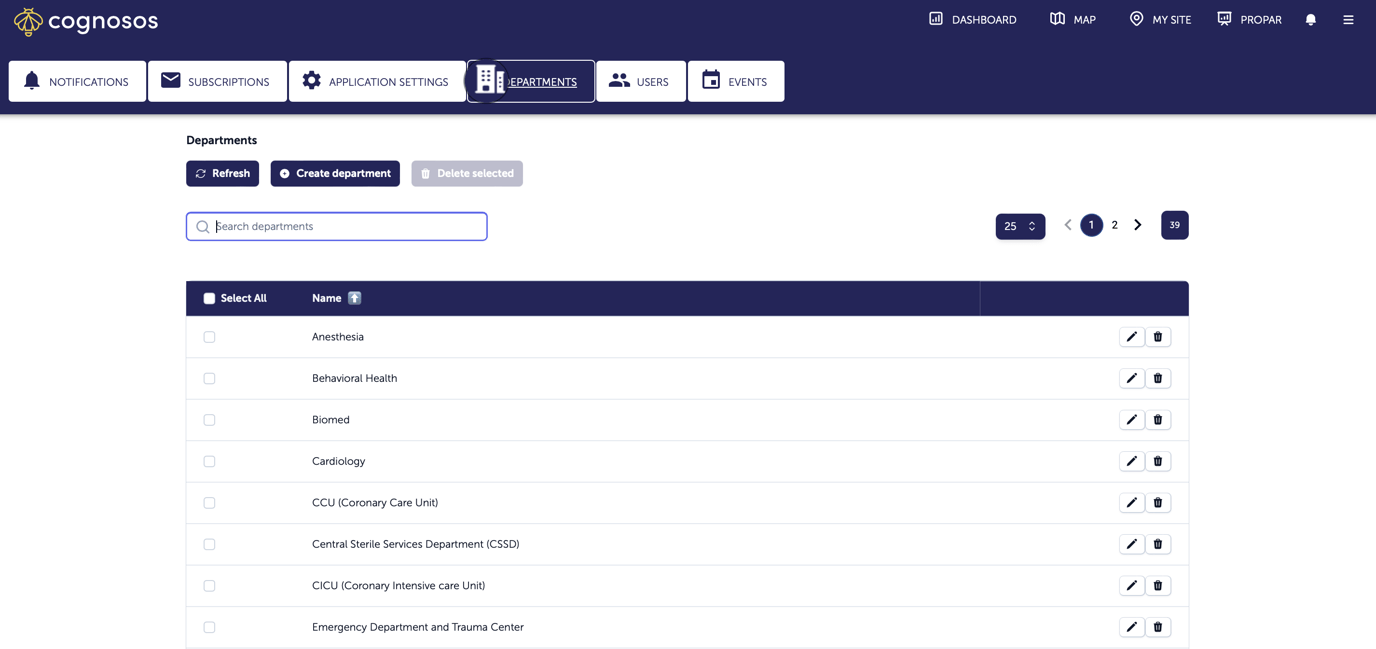1376x649 pixels.
Task: Check the Emergency Department row checkbox
Action: point(209,628)
